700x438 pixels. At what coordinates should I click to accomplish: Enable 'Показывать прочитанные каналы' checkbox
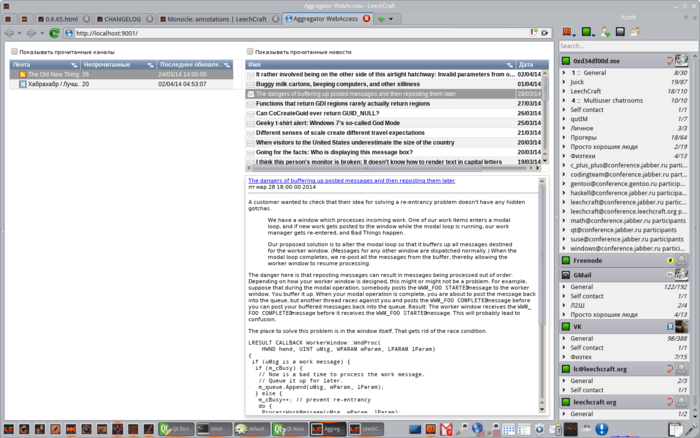pyautogui.click(x=14, y=51)
